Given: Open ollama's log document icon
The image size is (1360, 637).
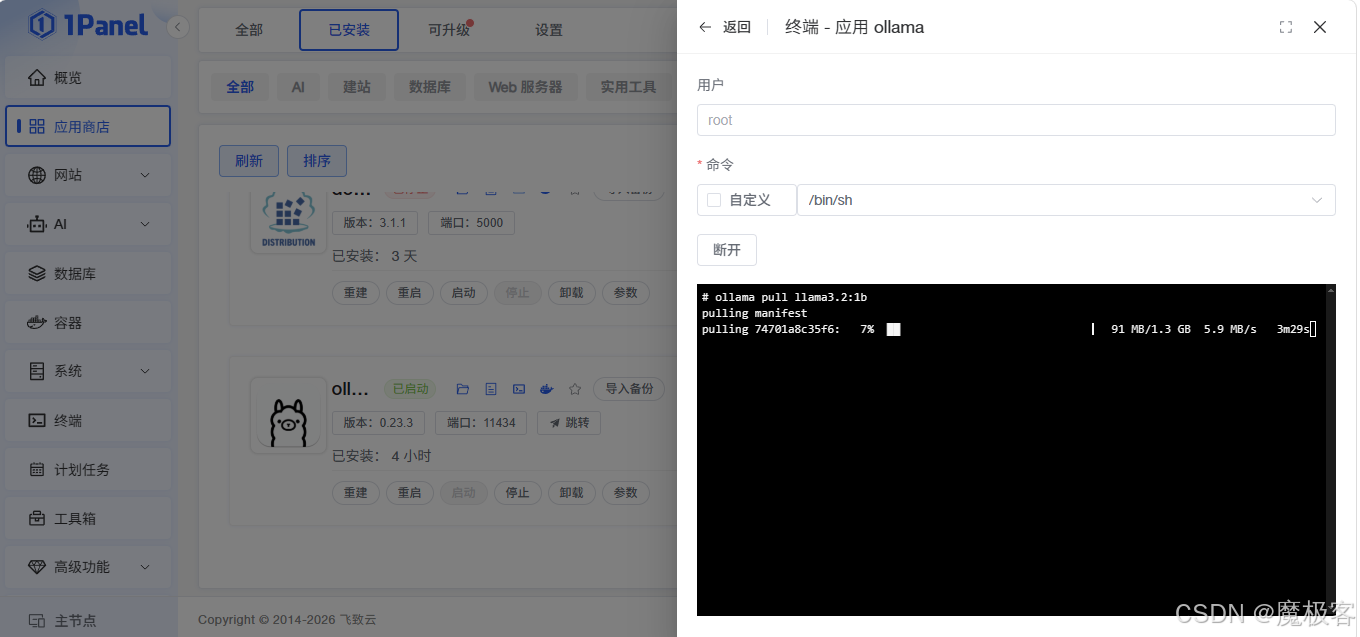Looking at the screenshot, I should (x=491, y=389).
